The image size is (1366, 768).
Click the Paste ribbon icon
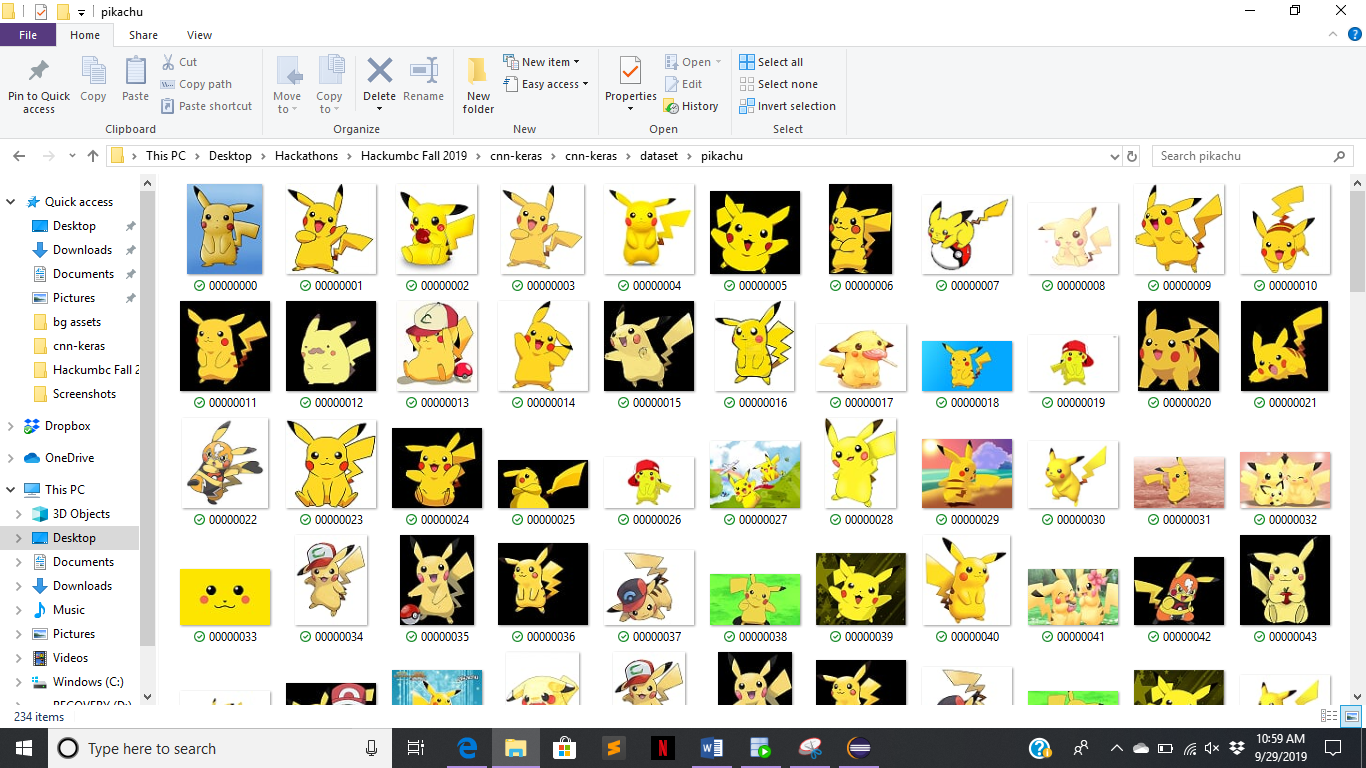tap(135, 72)
